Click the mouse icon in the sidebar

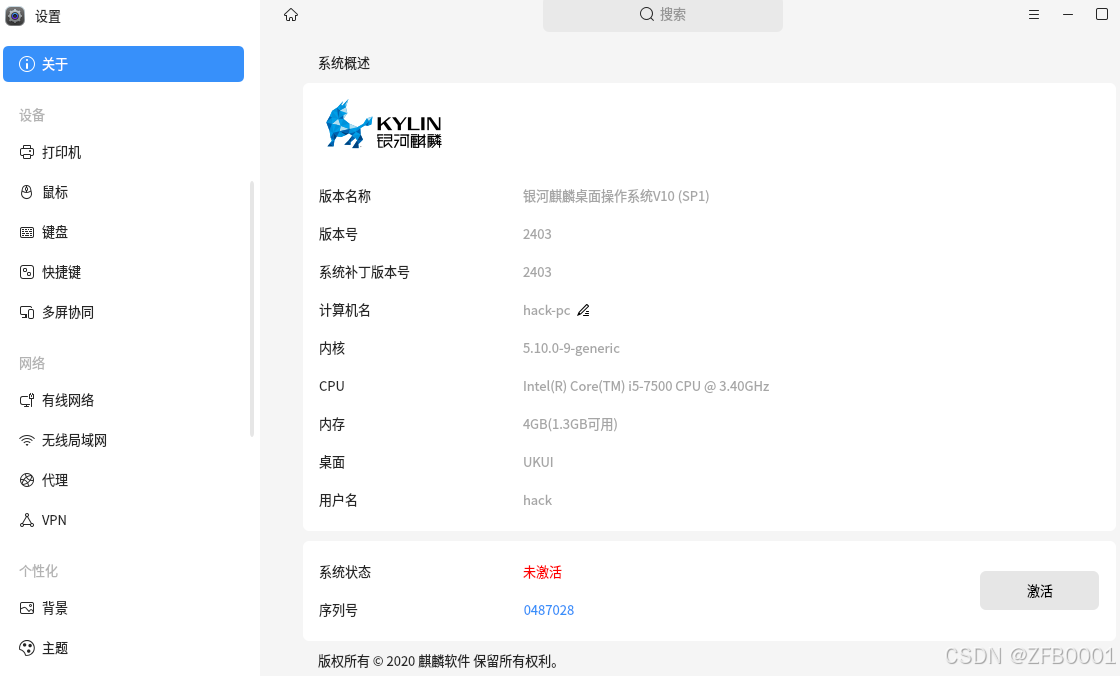click(26, 192)
